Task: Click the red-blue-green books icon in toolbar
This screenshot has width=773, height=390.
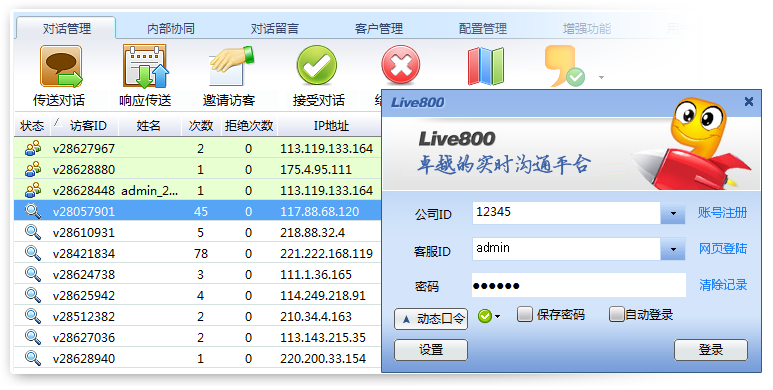Action: 486,66
